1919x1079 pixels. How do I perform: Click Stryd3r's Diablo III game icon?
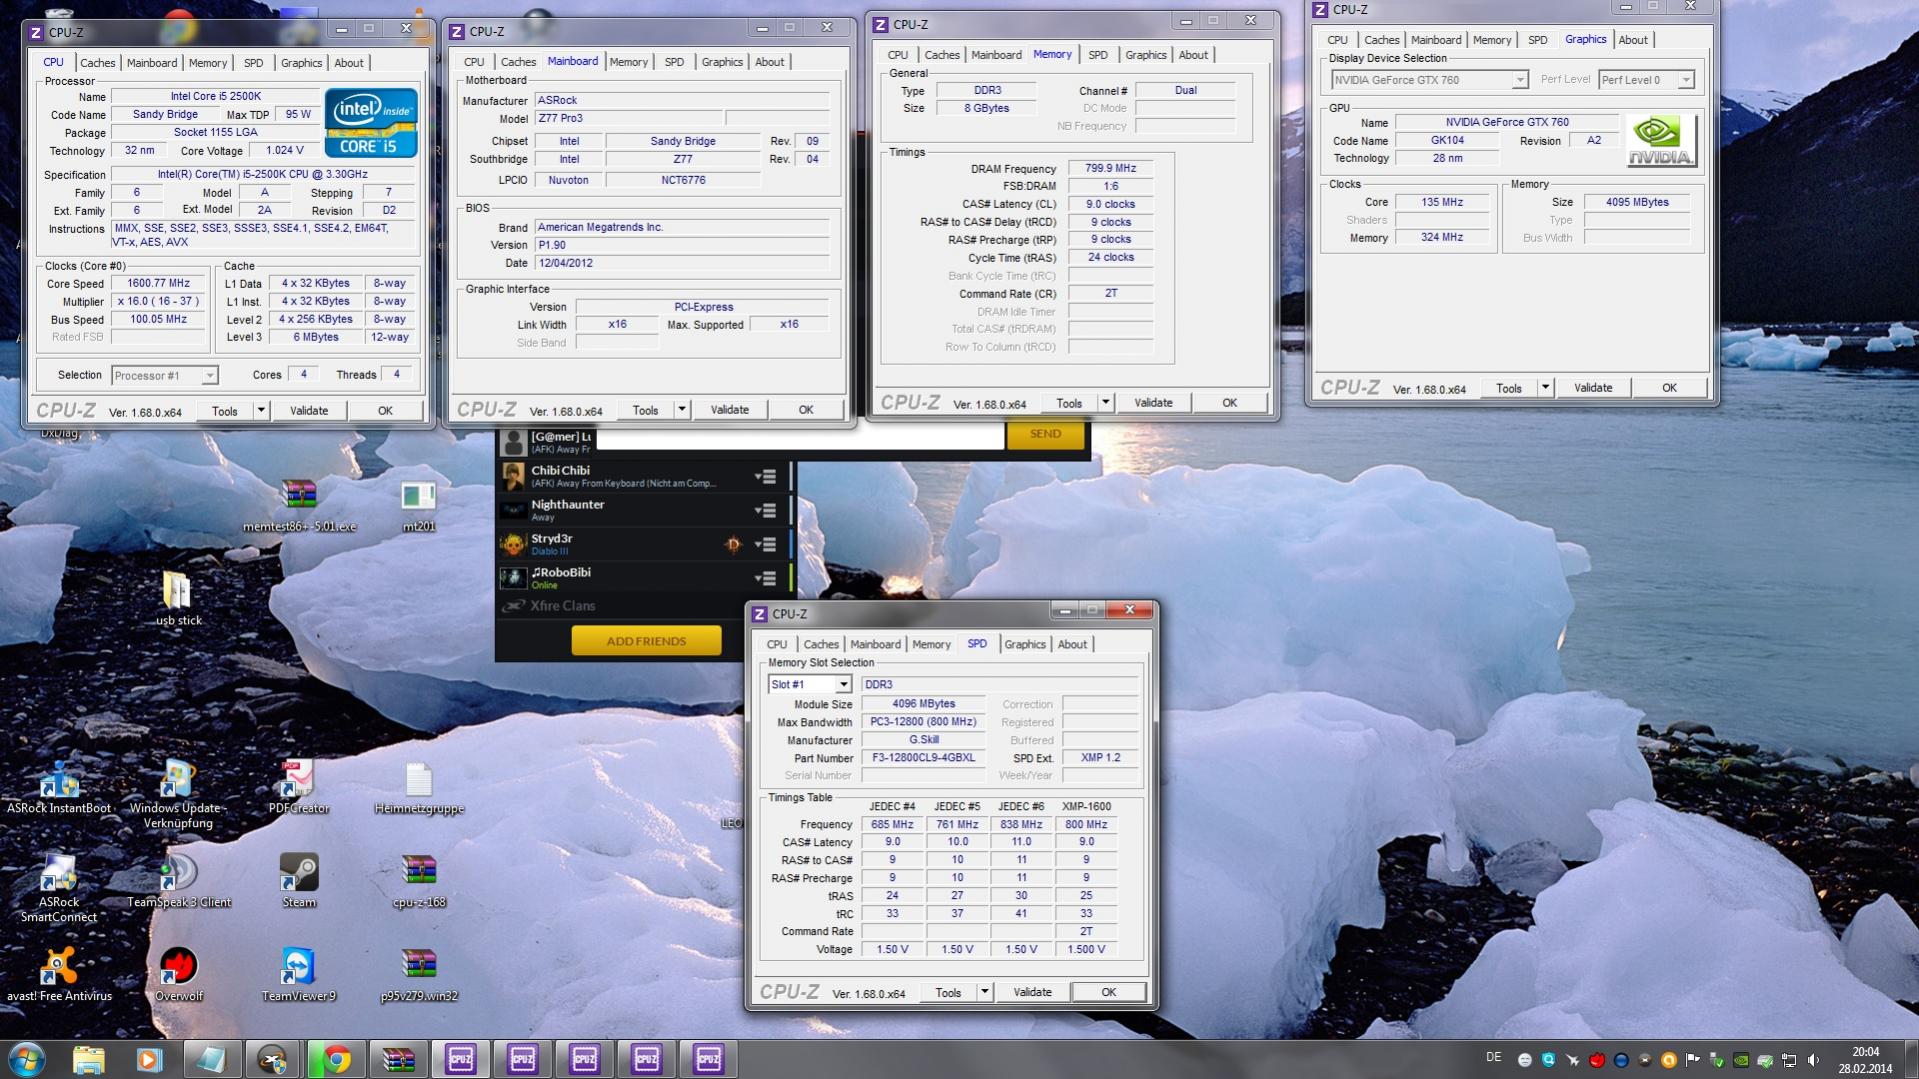[x=733, y=544]
